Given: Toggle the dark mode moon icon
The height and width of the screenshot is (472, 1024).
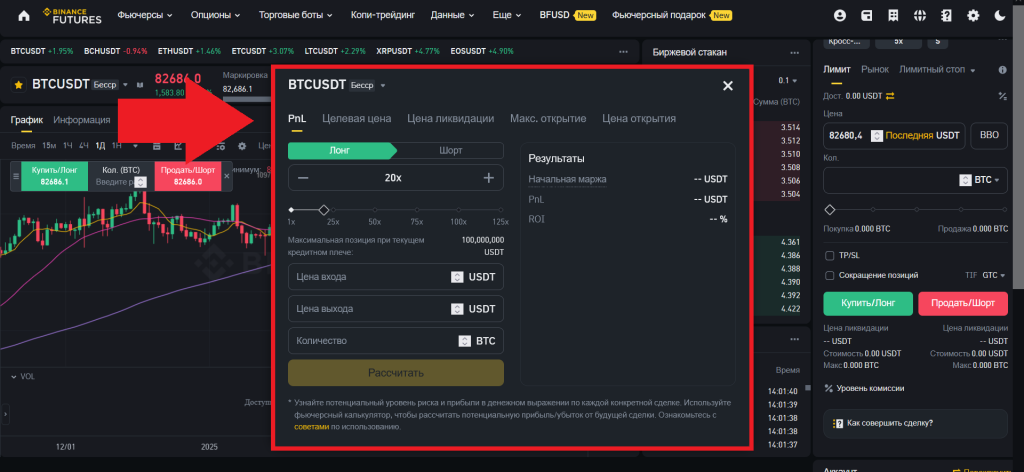Looking at the screenshot, I should coord(1000,16).
